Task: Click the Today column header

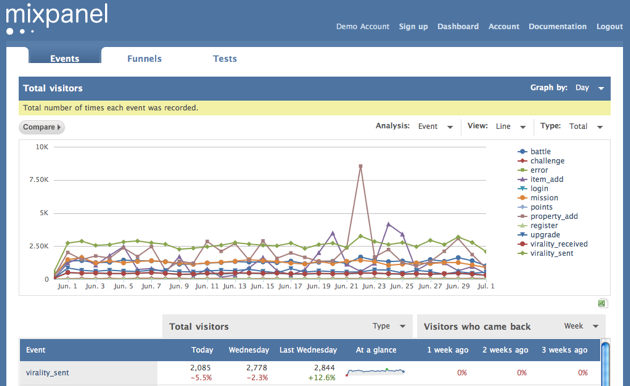Action: pyautogui.click(x=202, y=350)
